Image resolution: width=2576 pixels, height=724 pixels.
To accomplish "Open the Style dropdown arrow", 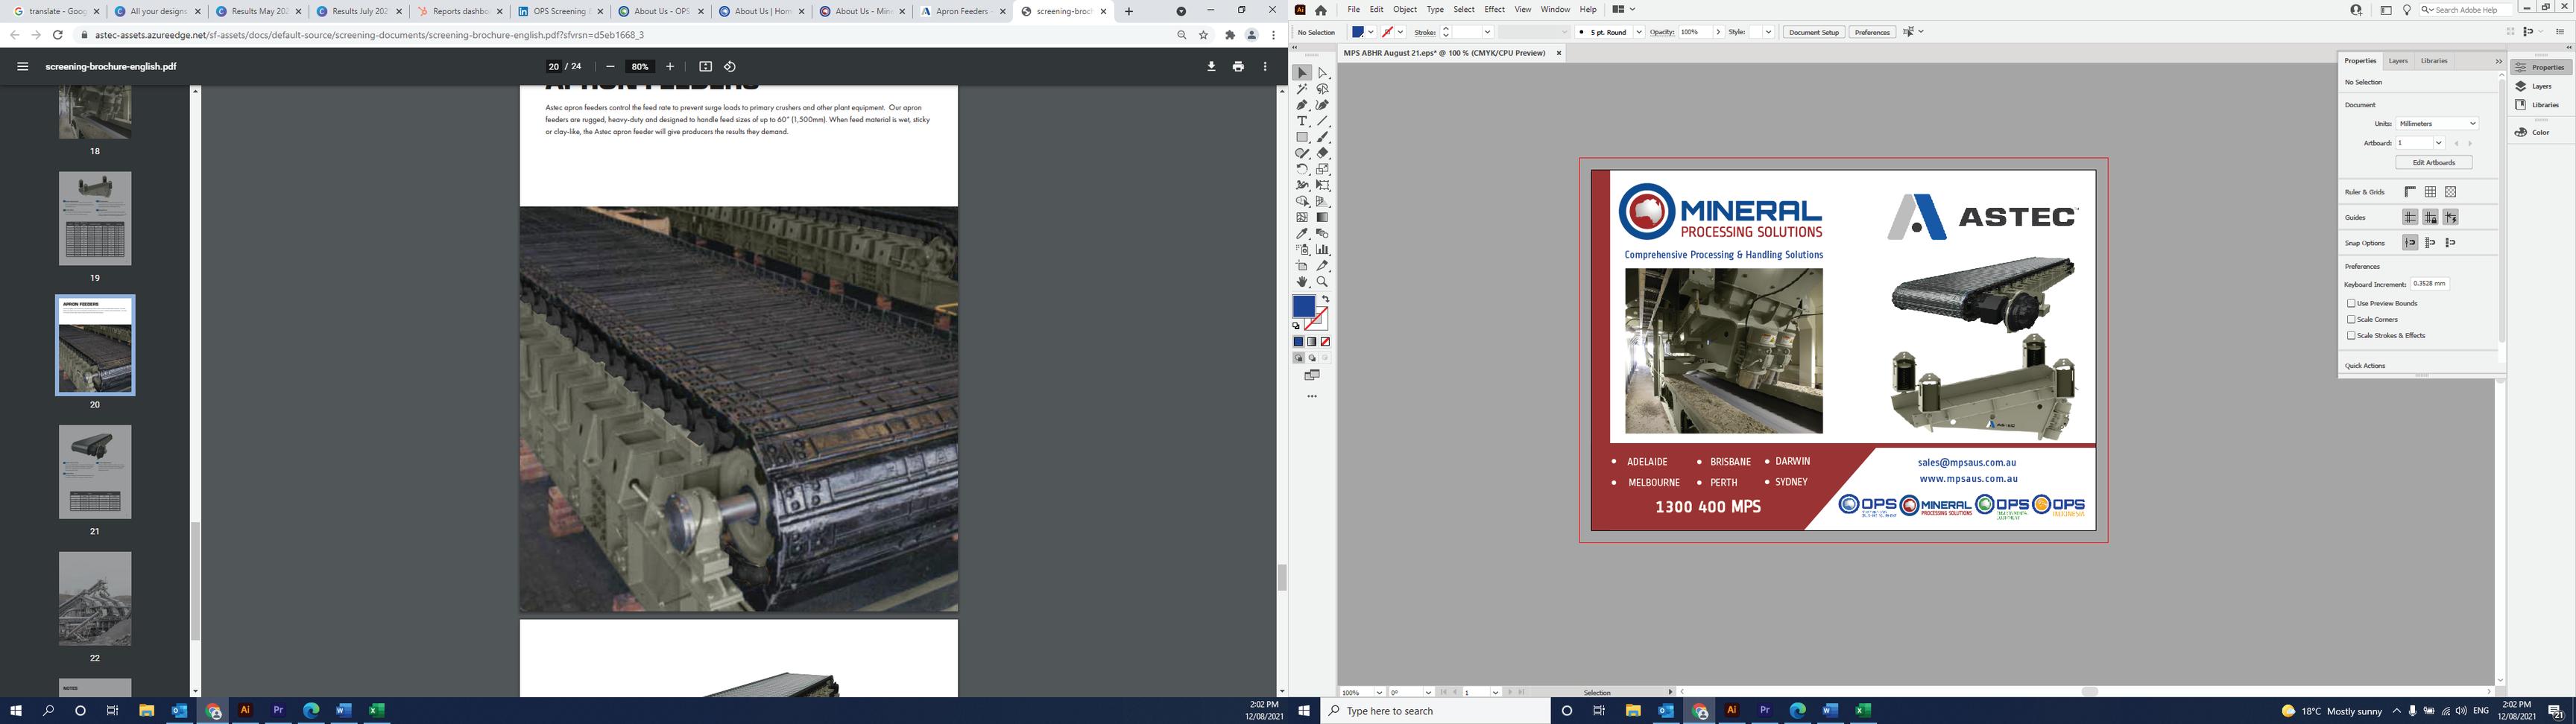I will [1768, 32].
